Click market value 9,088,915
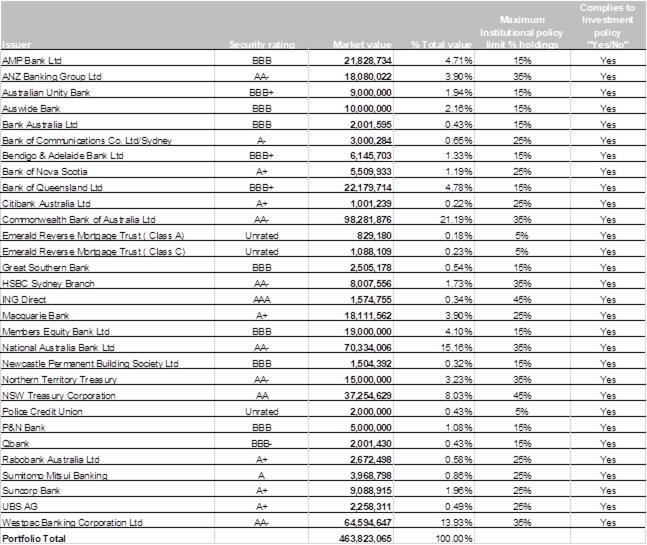Image resolution: width=647 pixels, height=545 pixels. coord(371,491)
